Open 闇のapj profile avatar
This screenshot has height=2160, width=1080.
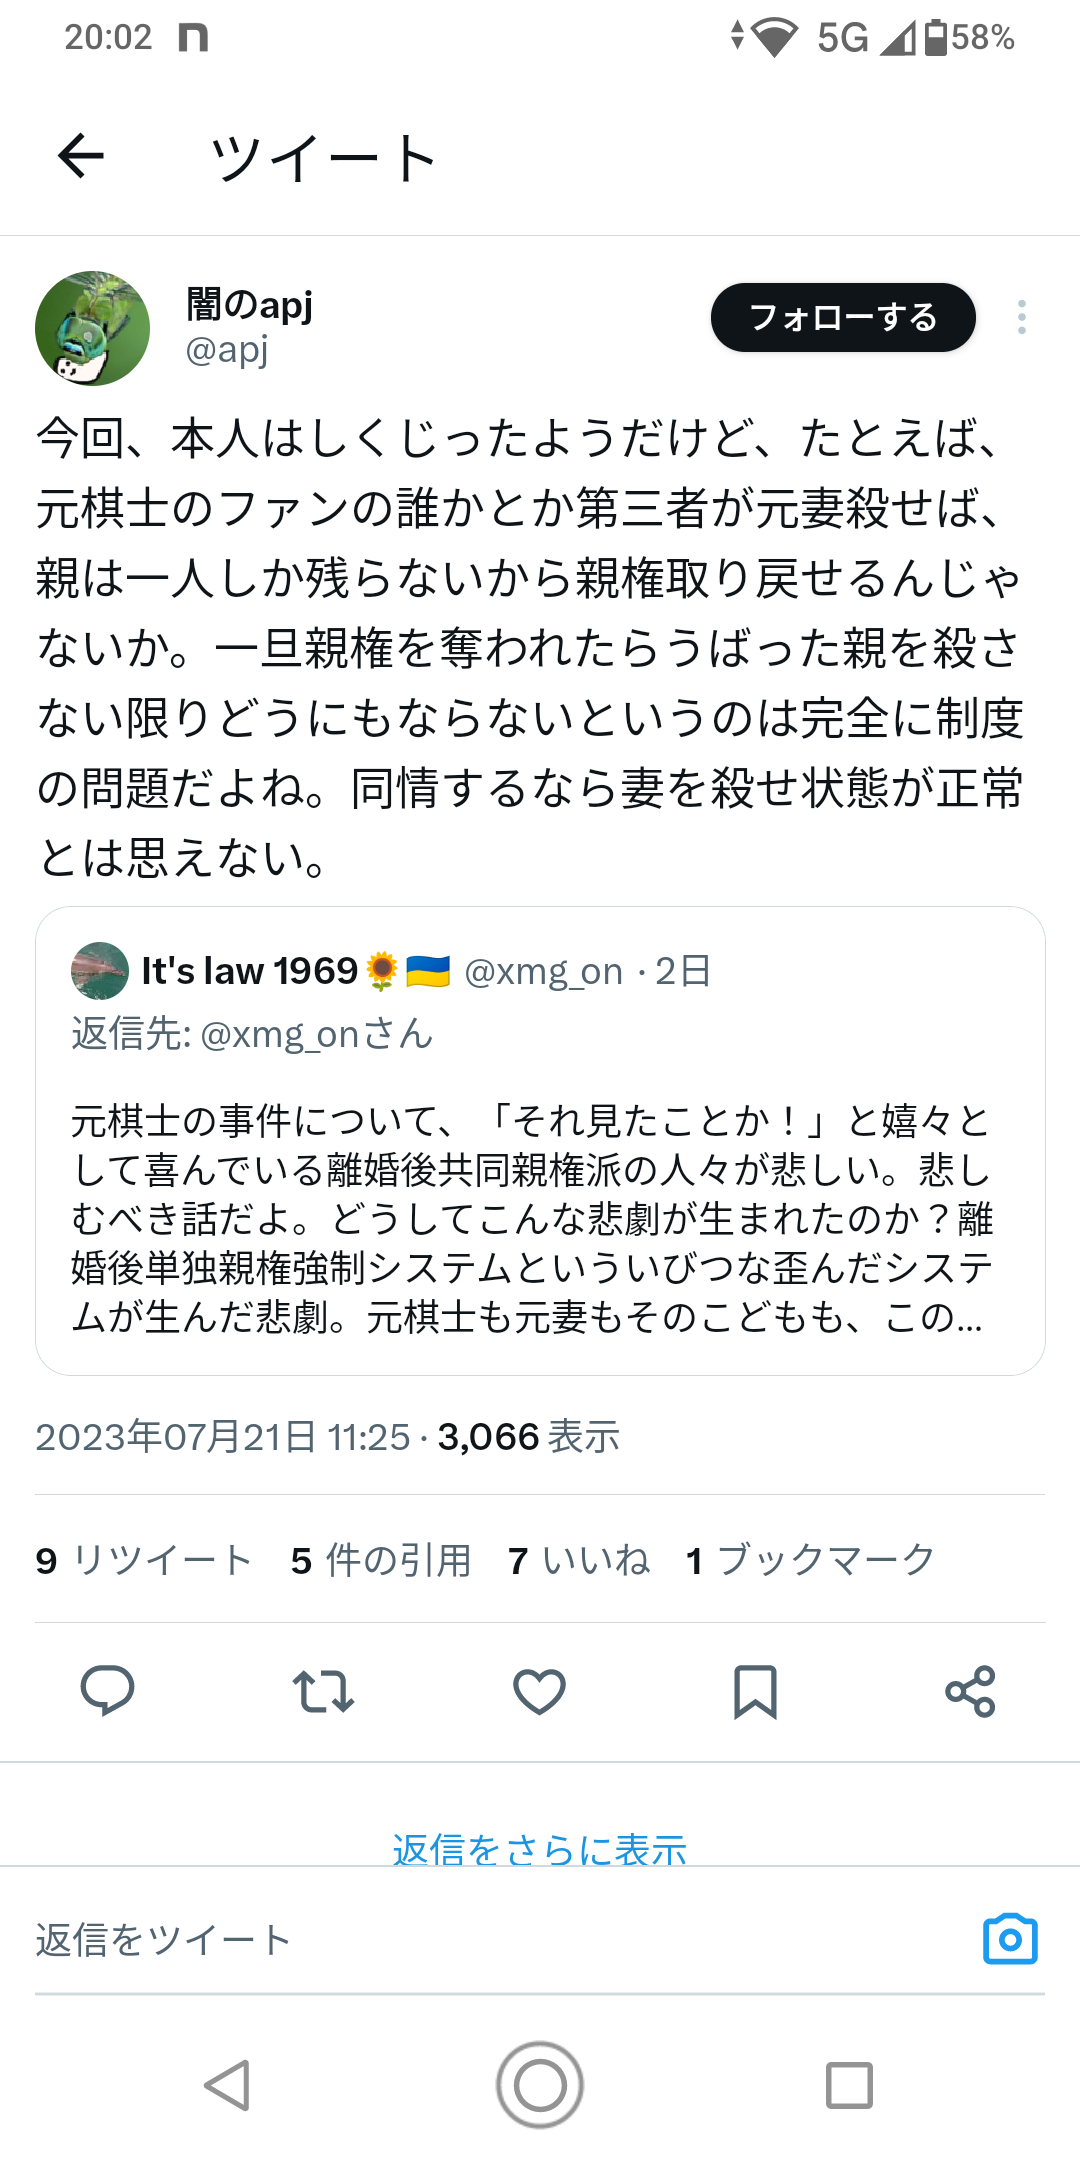click(92, 328)
